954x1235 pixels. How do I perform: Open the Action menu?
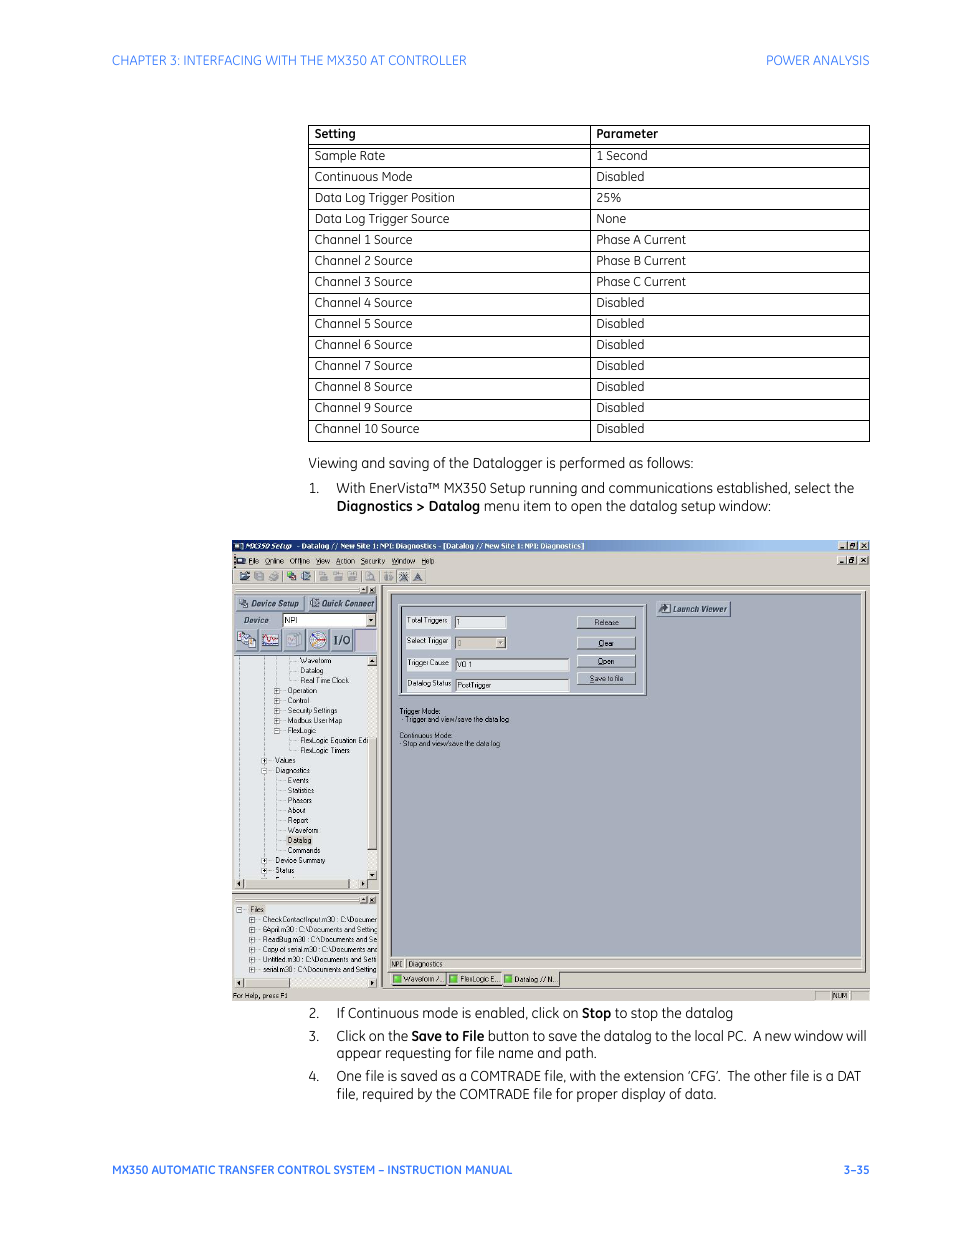345,561
